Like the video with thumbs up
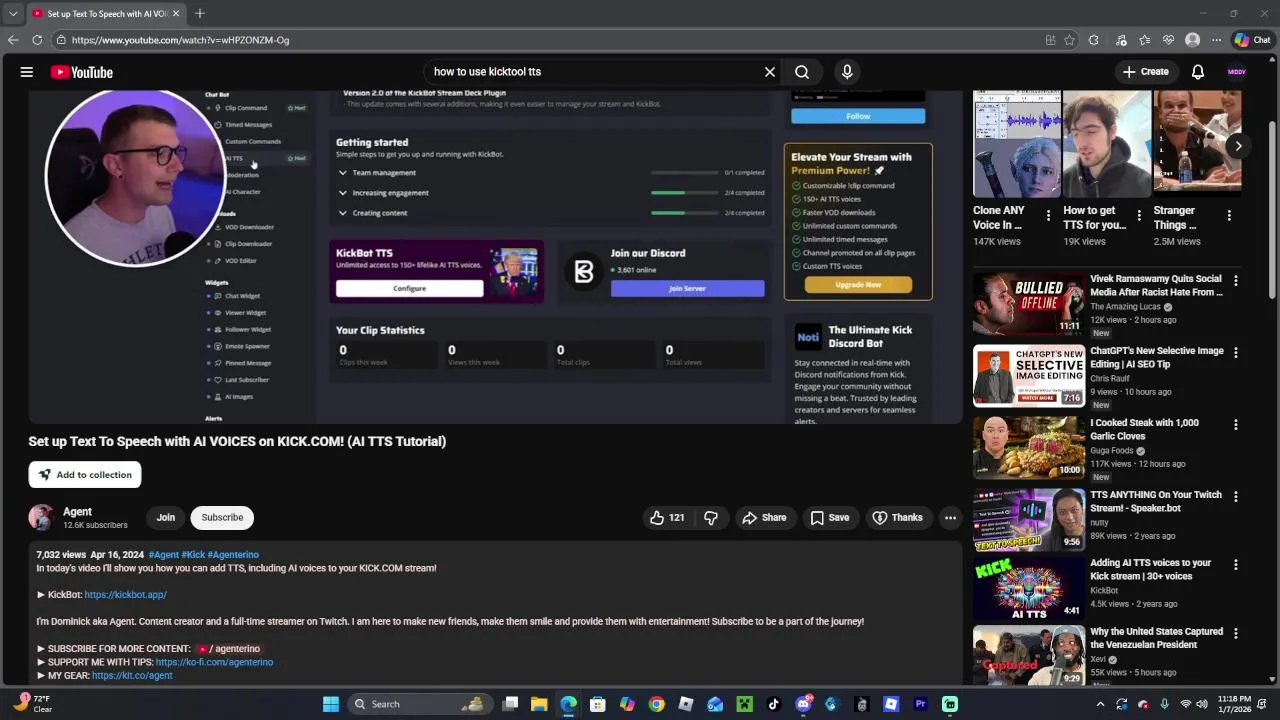The image size is (1280, 720). coord(667,517)
